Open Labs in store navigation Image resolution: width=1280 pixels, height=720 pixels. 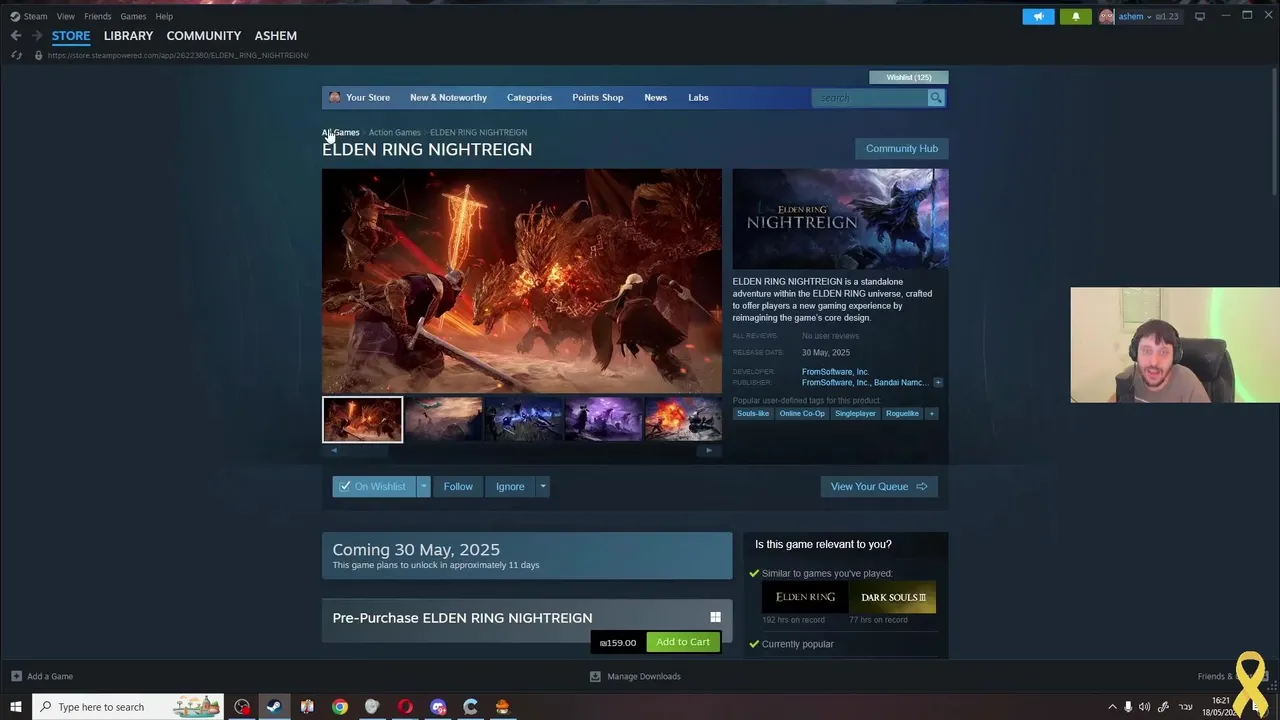click(698, 97)
